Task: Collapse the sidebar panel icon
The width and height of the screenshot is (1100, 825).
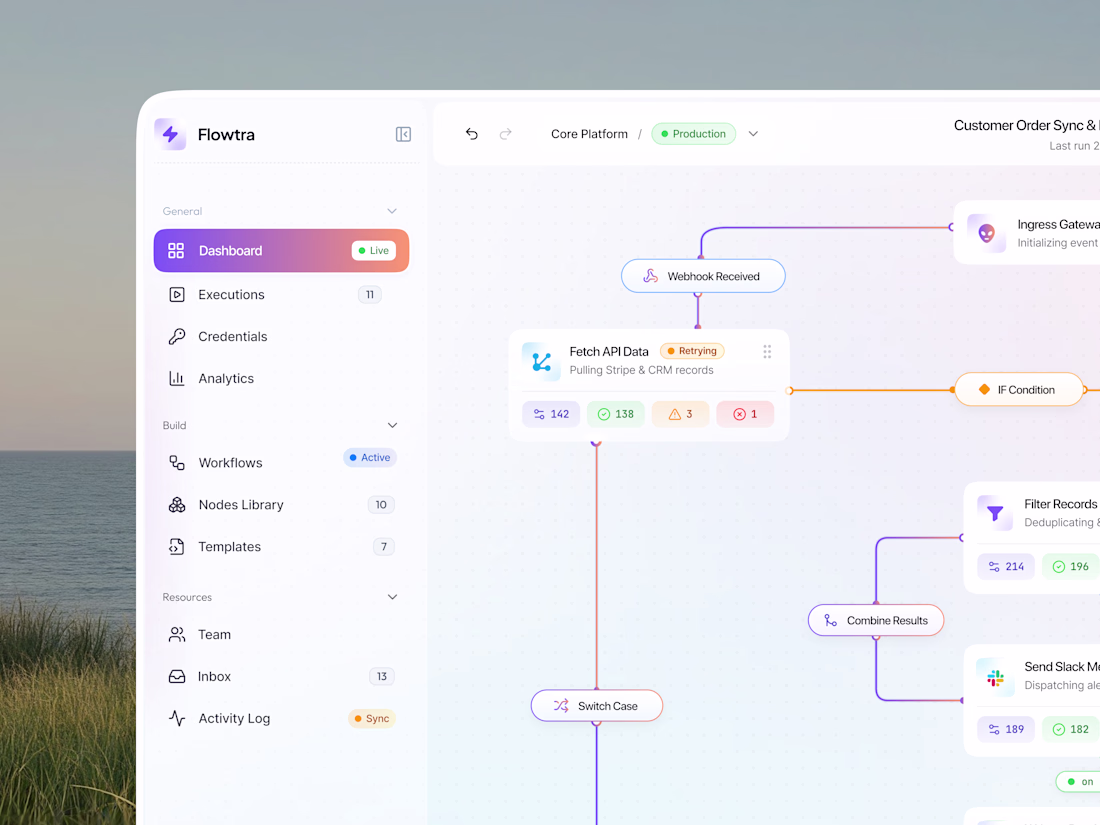Action: tap(403, 134)
